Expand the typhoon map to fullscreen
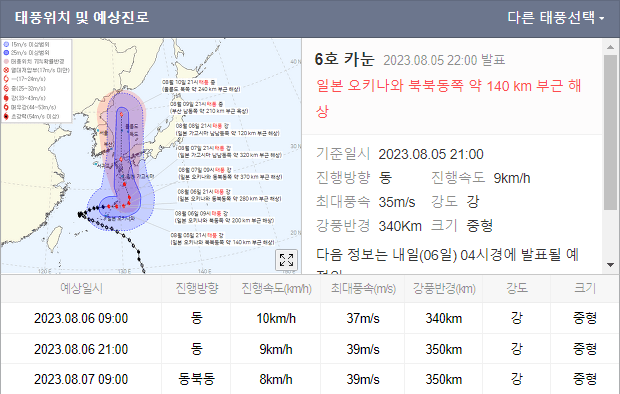 [286, 260]
